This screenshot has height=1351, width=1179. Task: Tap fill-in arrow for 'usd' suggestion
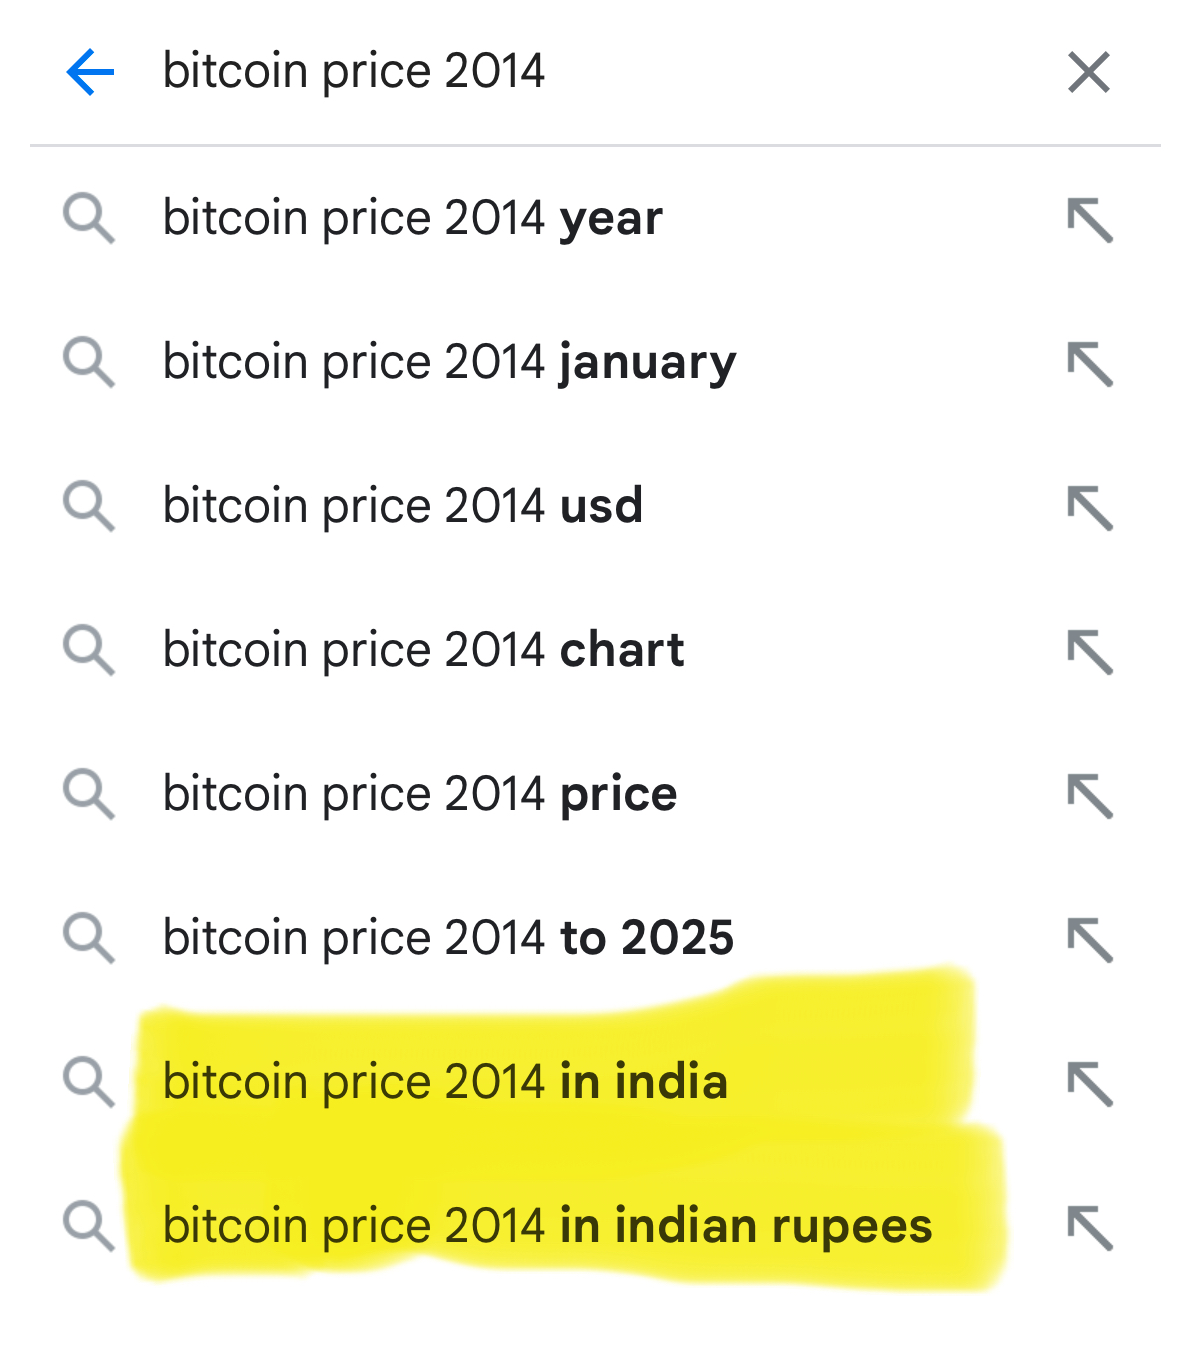[x=1089, y=508]
